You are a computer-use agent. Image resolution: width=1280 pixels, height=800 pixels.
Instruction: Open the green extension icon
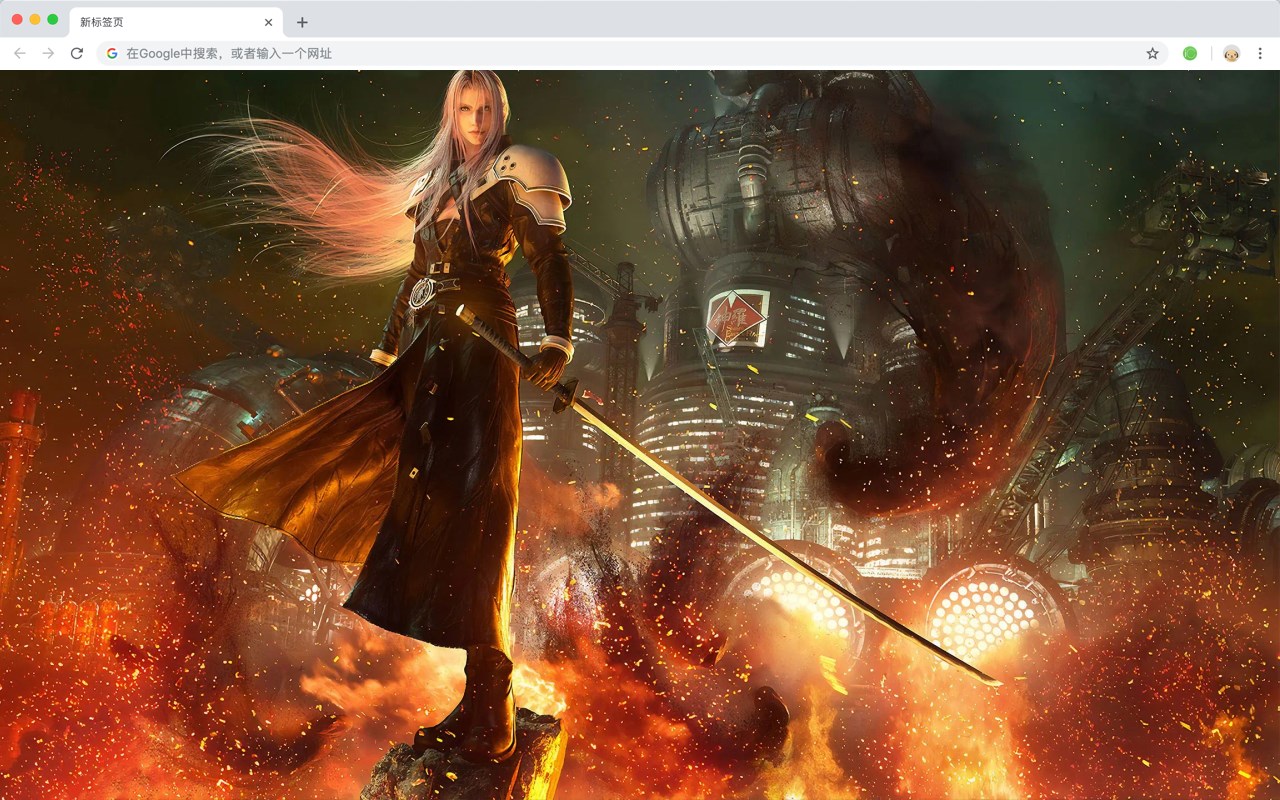point(1190,53)
